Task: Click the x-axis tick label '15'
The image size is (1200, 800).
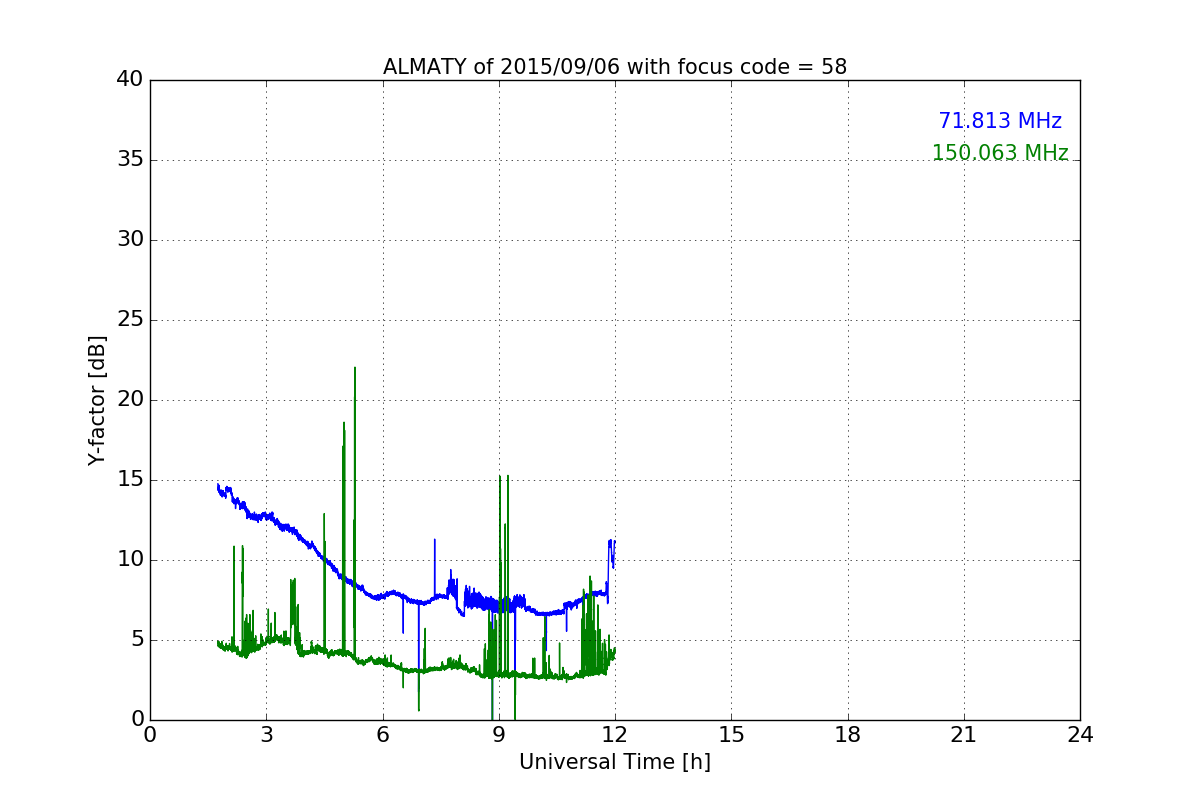Action: pyautogui.click(x=731, y=735)
